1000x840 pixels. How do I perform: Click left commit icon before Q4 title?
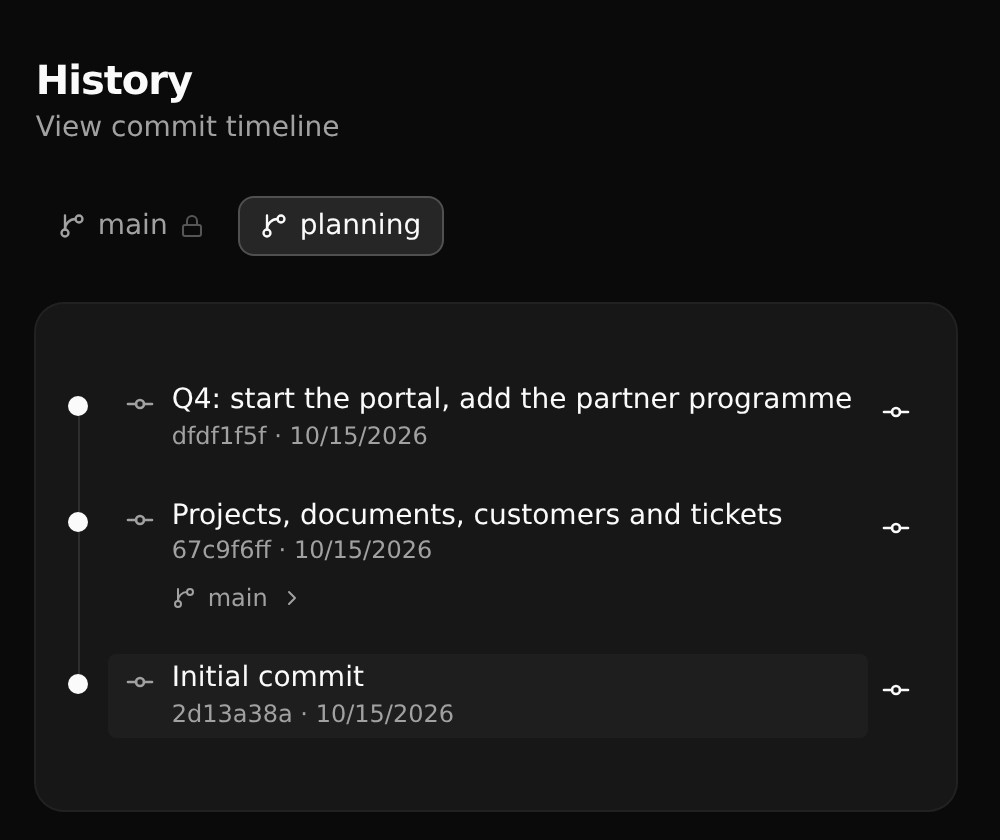point(140,404)
